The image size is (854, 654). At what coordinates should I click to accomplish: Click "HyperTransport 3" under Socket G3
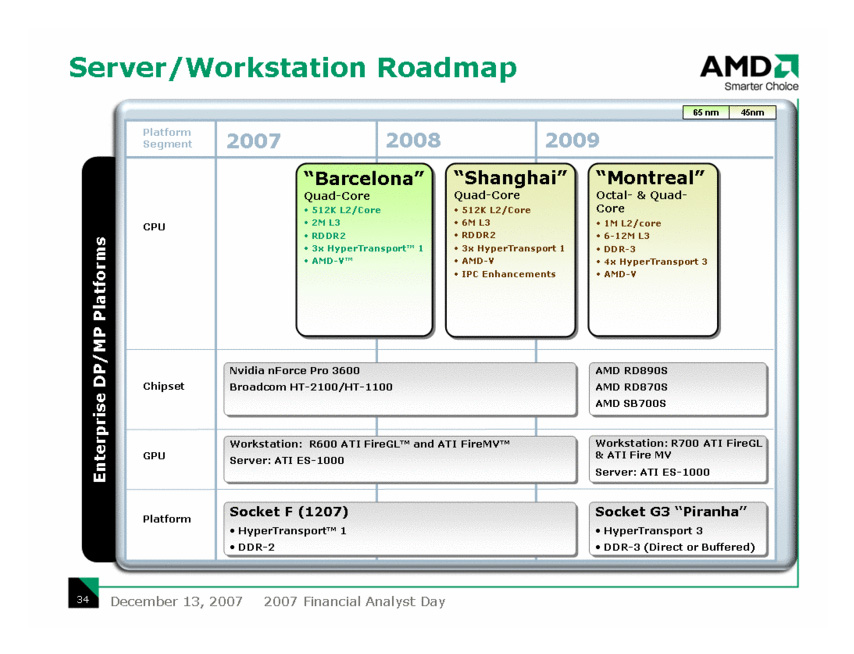[652, 531]
